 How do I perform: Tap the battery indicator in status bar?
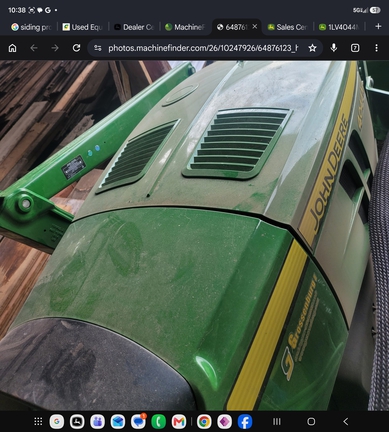pos(375,10)
